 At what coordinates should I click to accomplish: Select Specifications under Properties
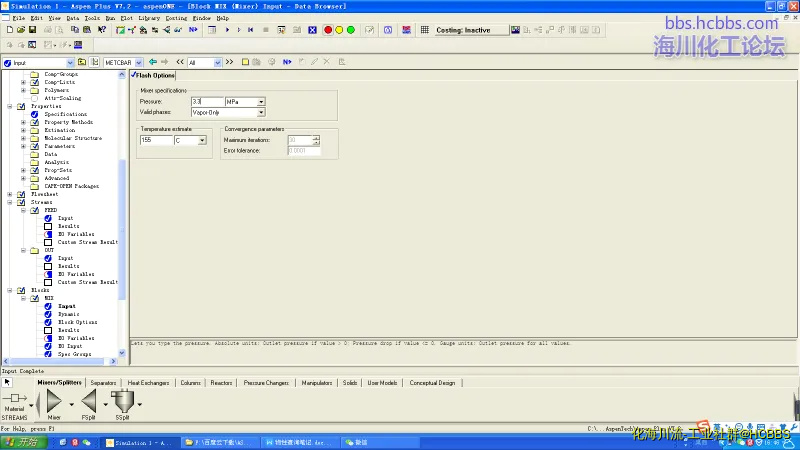[x=65, y=114]
